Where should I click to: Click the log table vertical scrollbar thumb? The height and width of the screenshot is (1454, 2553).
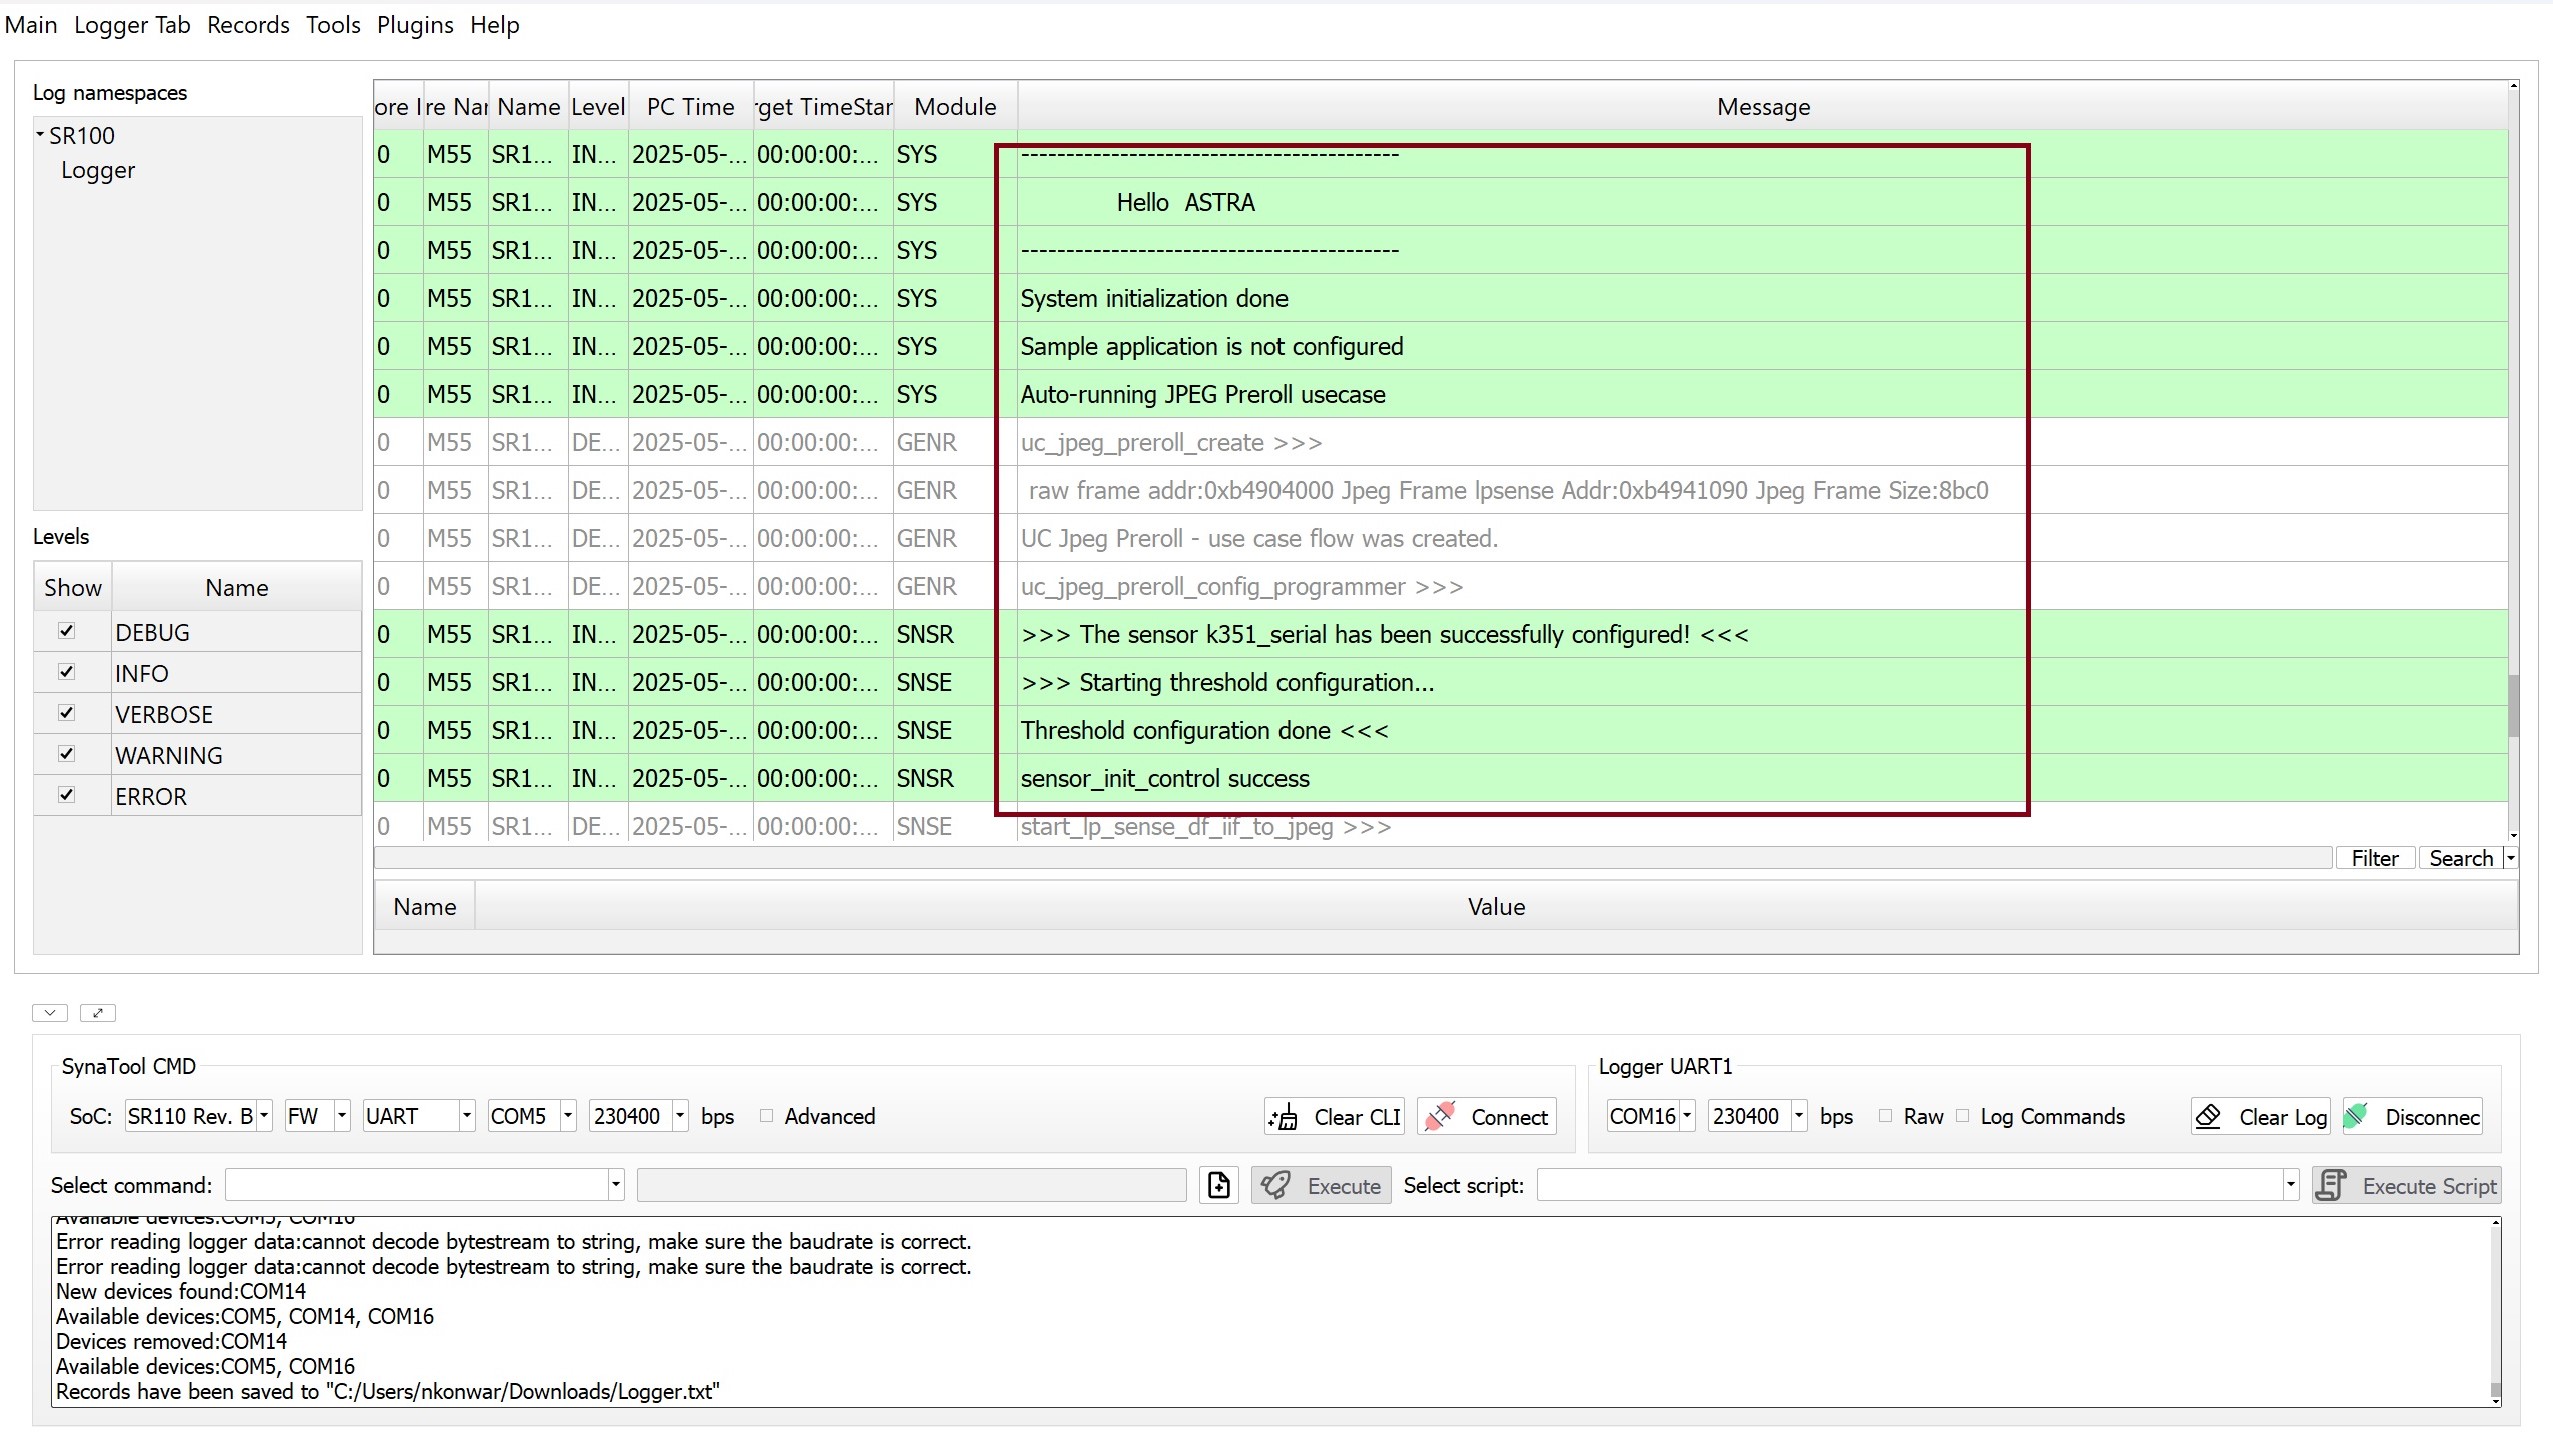(x=2513, y=705)
